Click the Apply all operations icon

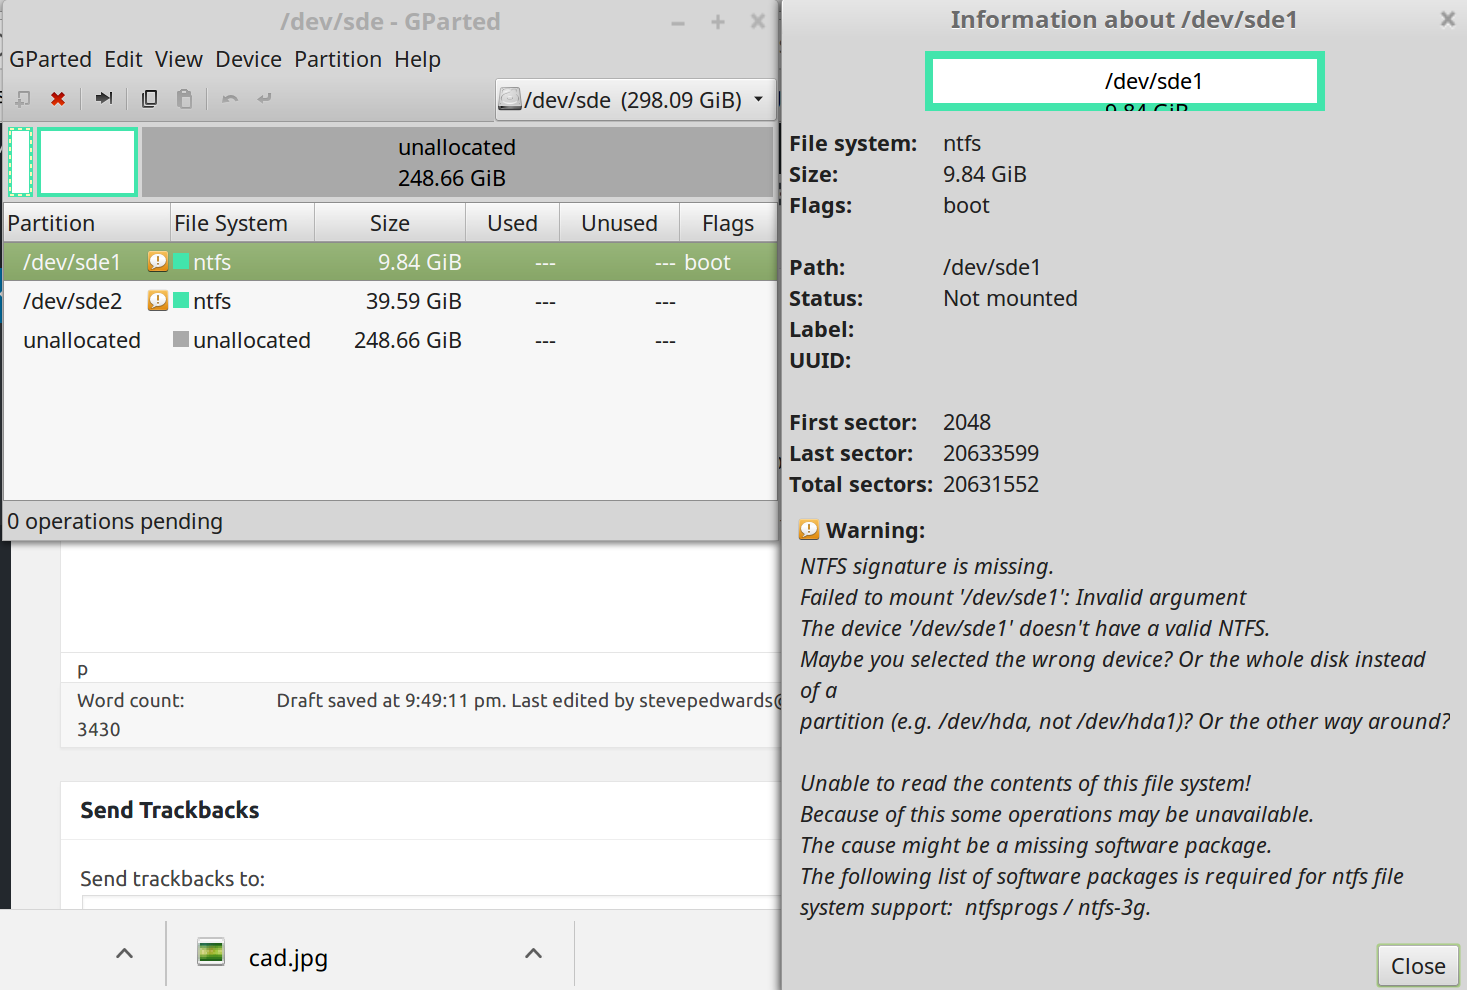tap(264, 98)
